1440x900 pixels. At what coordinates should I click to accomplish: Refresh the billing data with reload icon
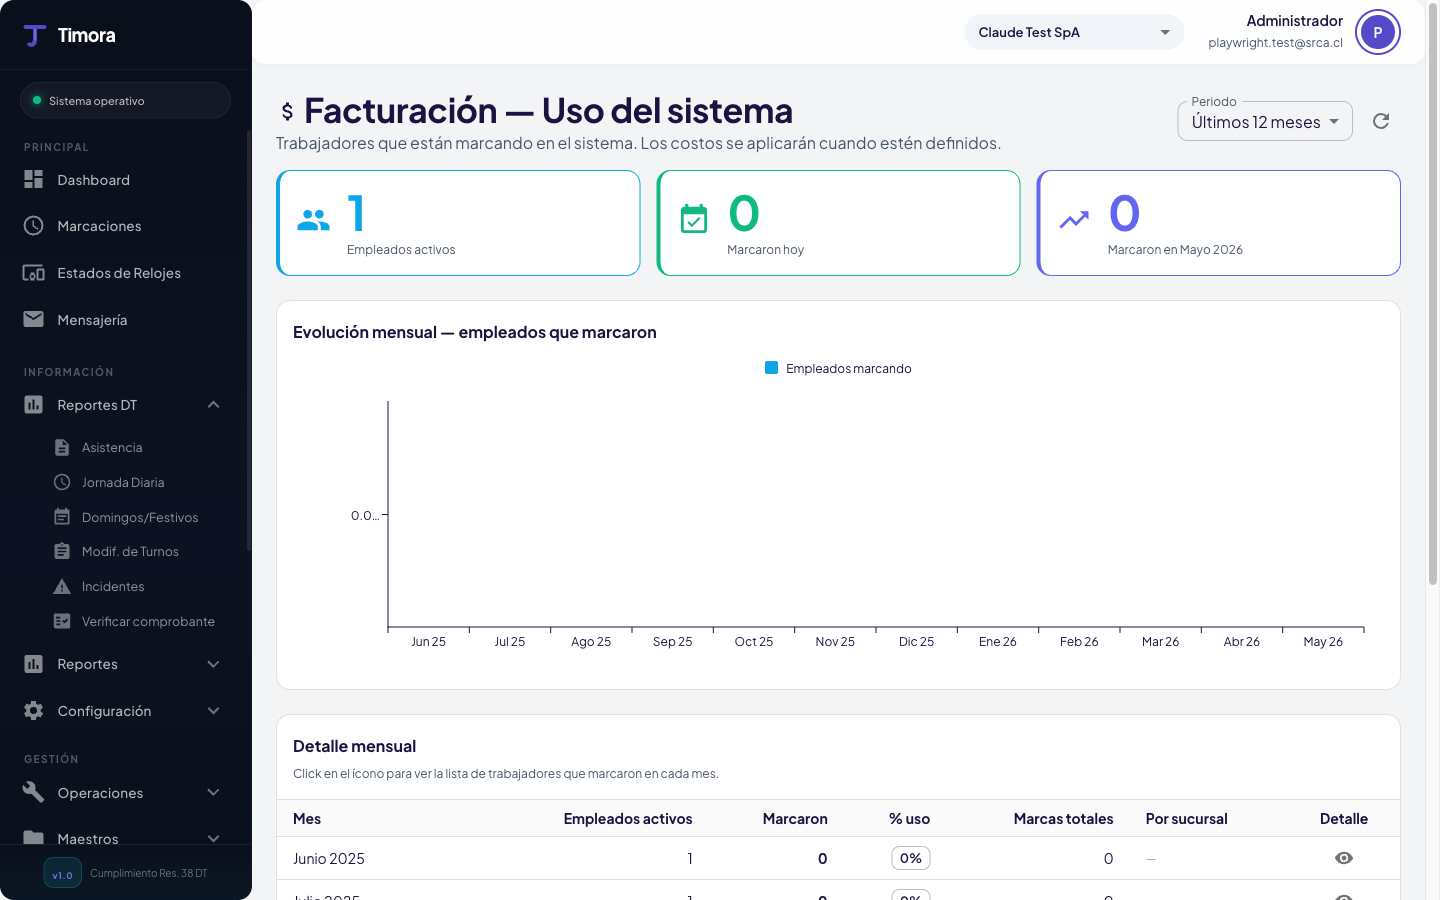(1381, 121)
